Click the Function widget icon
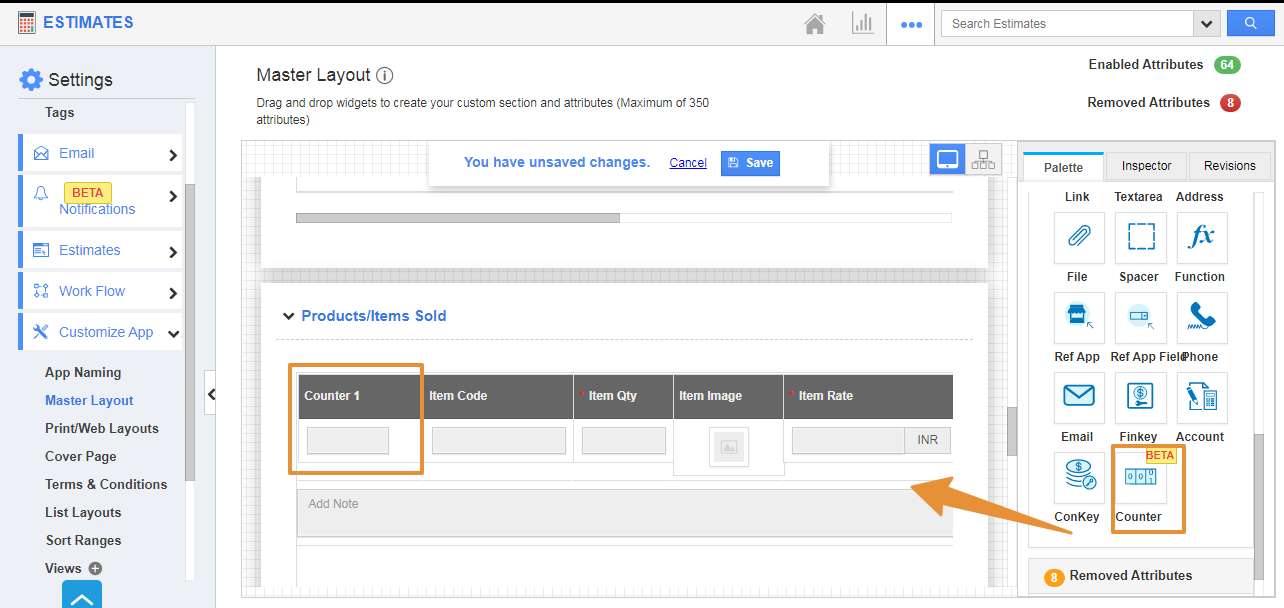The image size is (1284, 608). (x=1201, y=238)
